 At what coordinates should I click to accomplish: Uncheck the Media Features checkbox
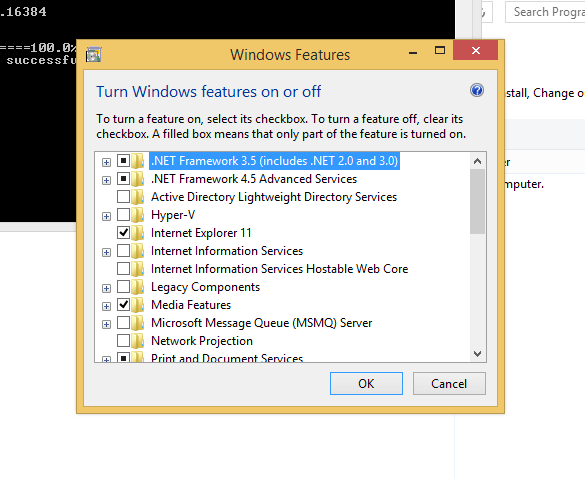123,305
